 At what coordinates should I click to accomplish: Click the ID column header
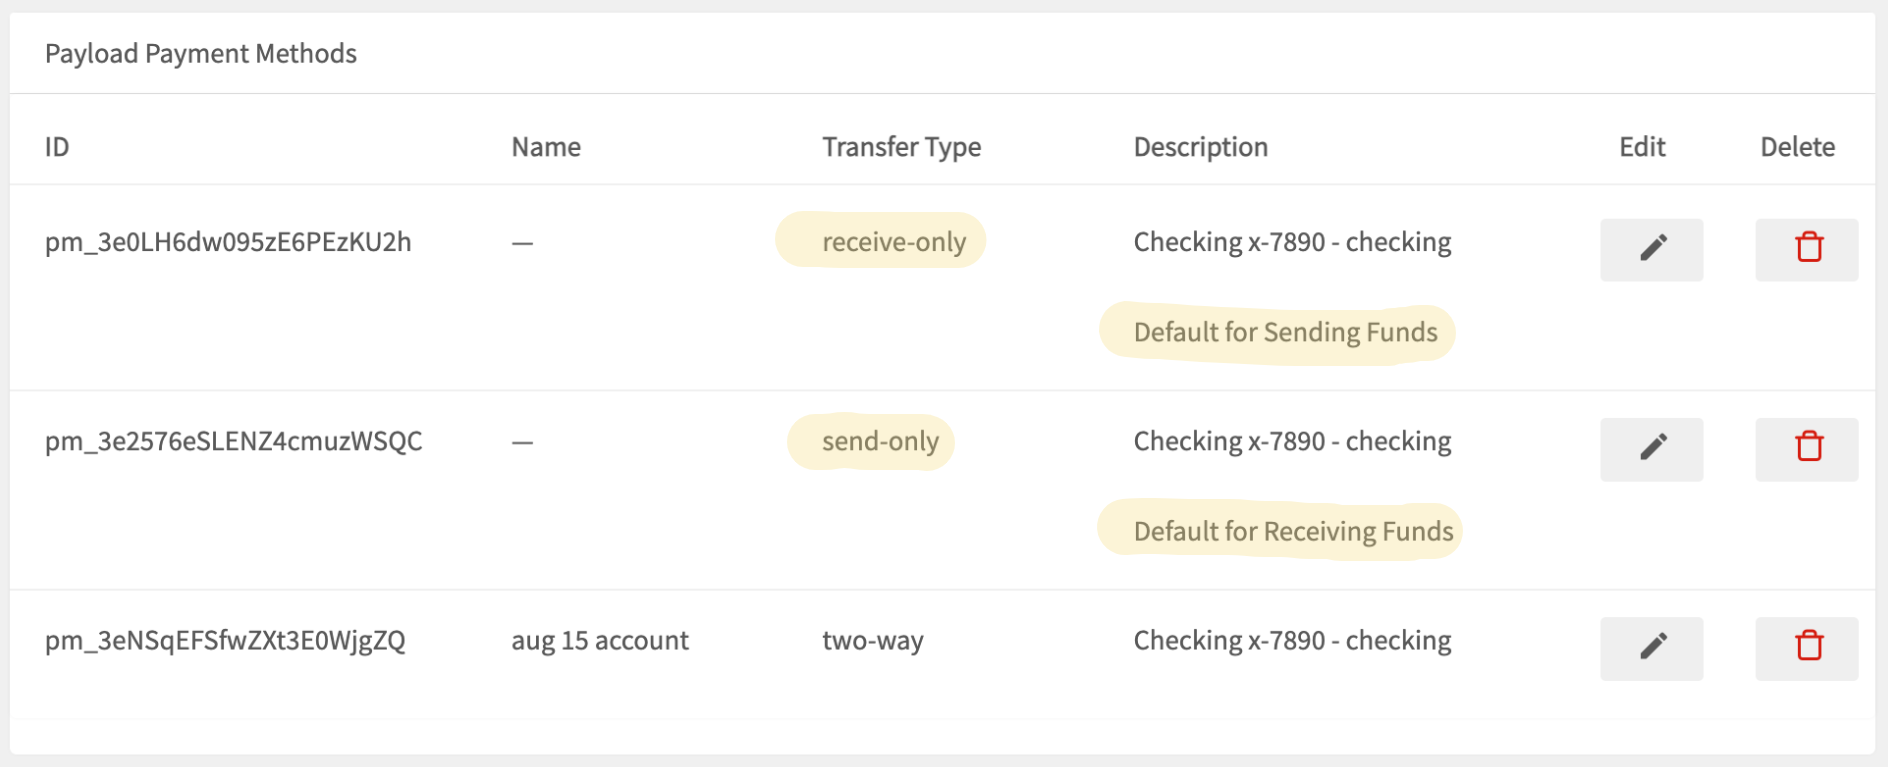click(57, 147)
